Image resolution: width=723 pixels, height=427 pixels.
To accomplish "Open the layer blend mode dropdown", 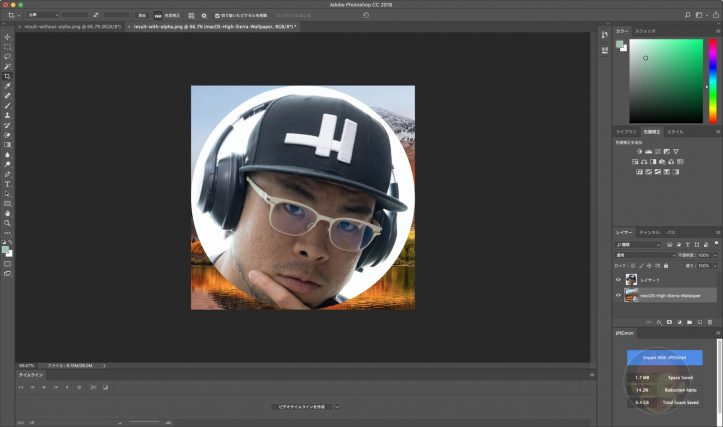I will click(x=638, y=255).
